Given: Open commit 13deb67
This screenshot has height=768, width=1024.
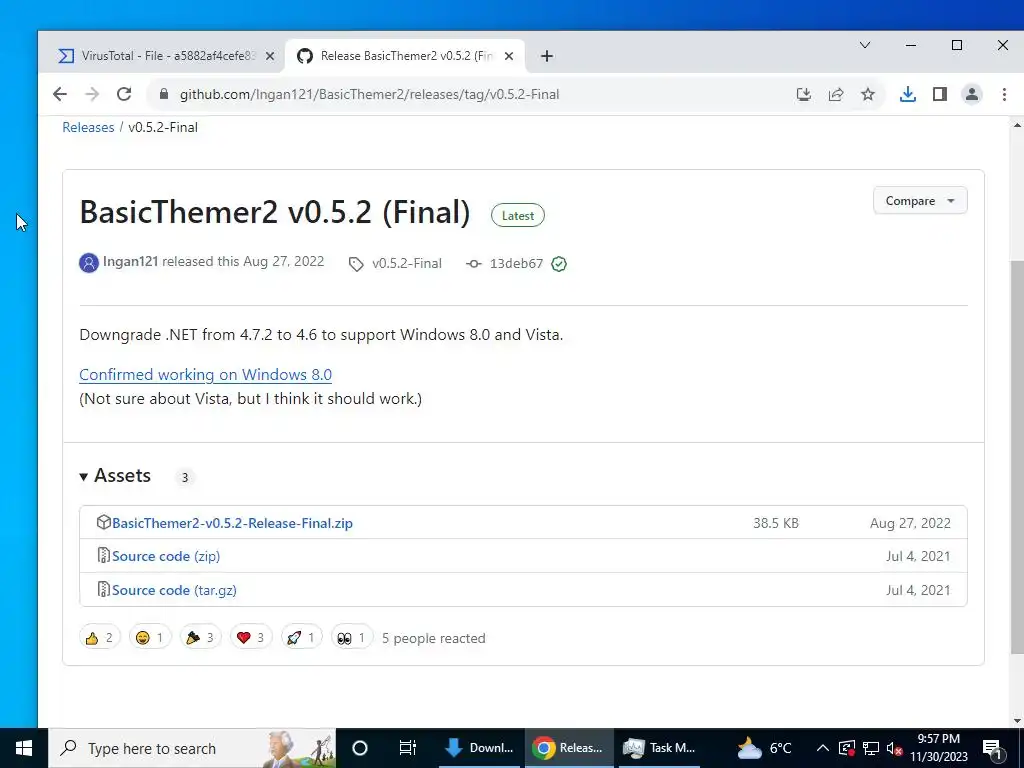Looking at the screenshot, I should [517, 263].
